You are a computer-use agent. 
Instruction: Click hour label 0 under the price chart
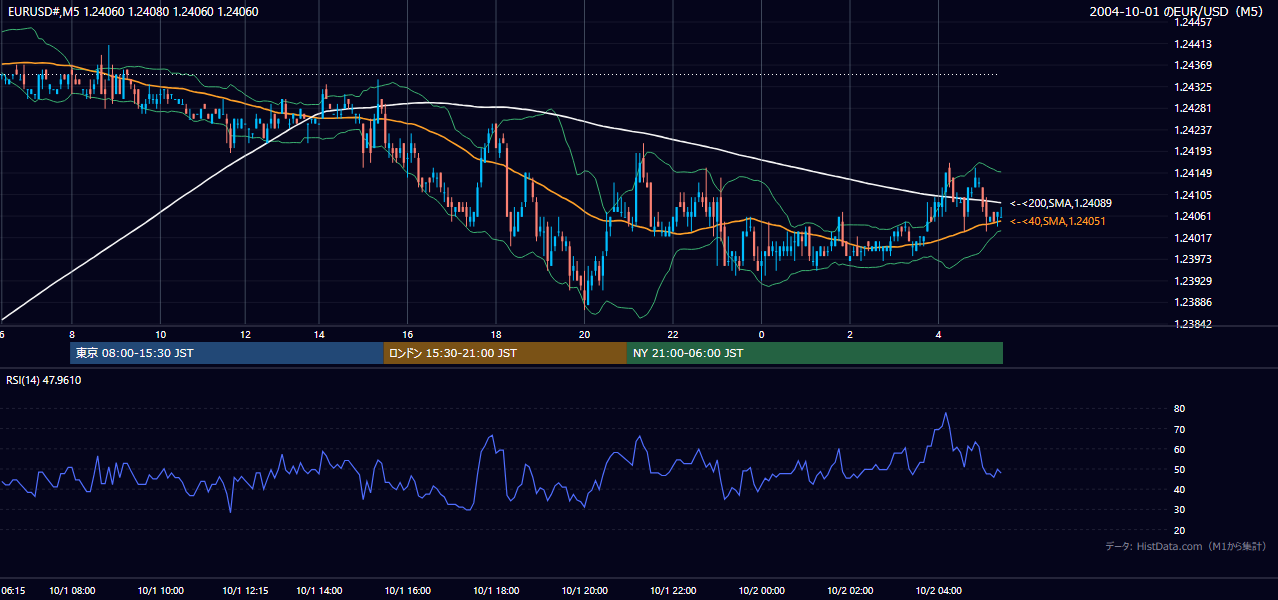point(761,334)
